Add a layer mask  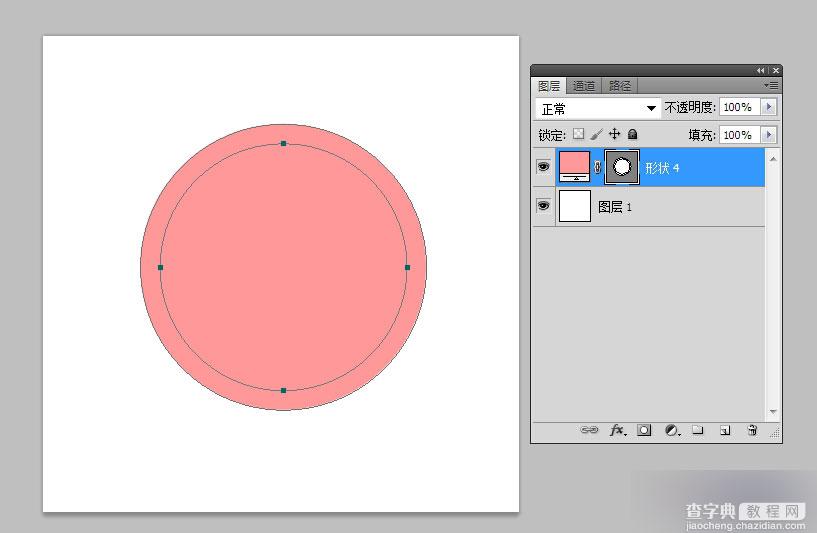point(645,430)
